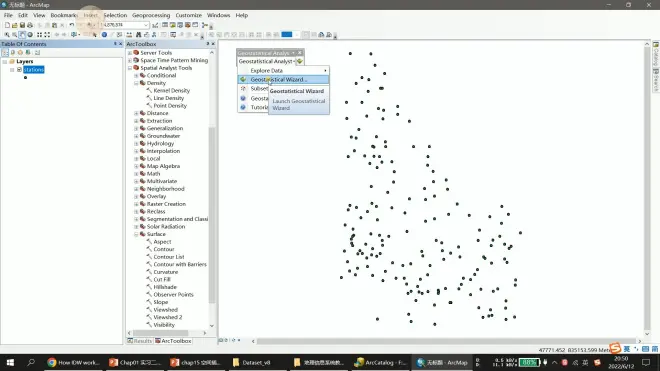Choose Geostatistical Wizard from the menu

pyautogui.click(x=283, y=80)
